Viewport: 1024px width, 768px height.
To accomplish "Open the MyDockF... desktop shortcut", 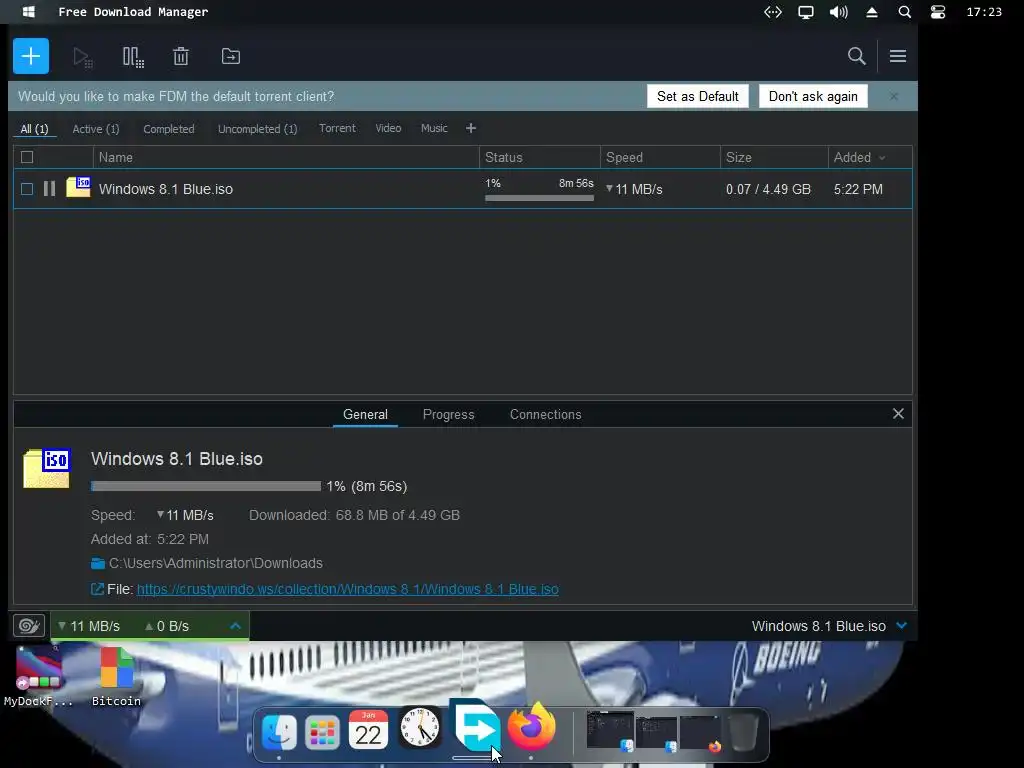I will [39, 677].
